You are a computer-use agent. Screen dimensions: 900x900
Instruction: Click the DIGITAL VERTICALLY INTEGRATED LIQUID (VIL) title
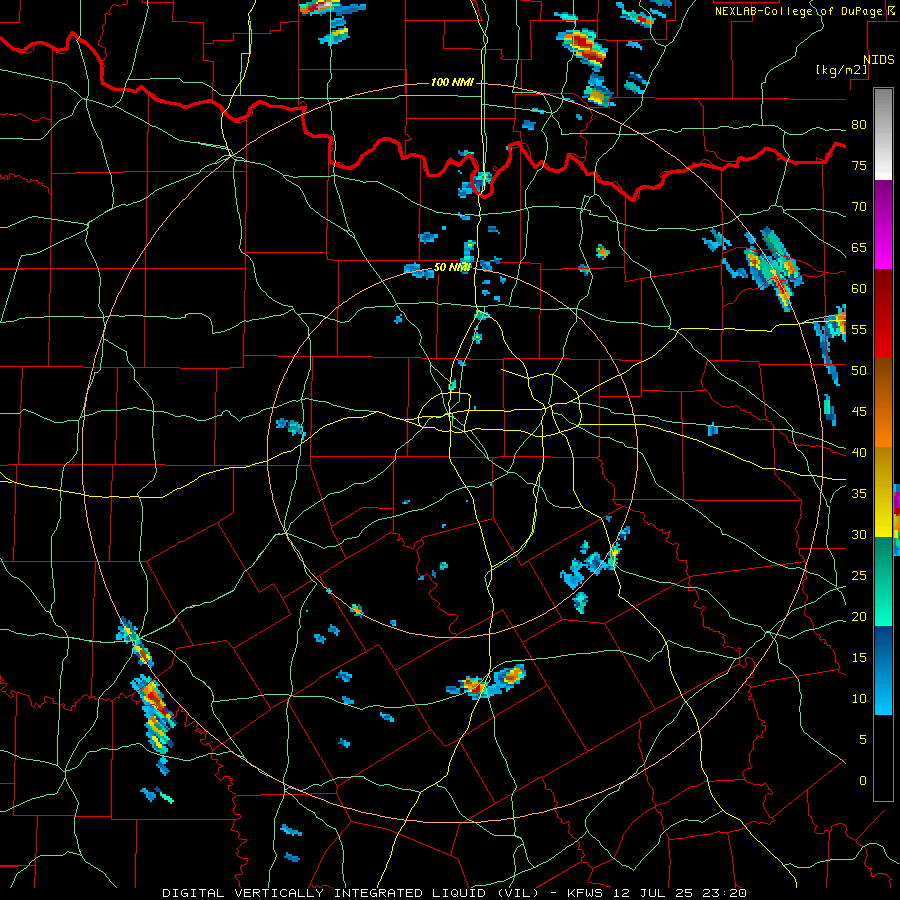351,893
